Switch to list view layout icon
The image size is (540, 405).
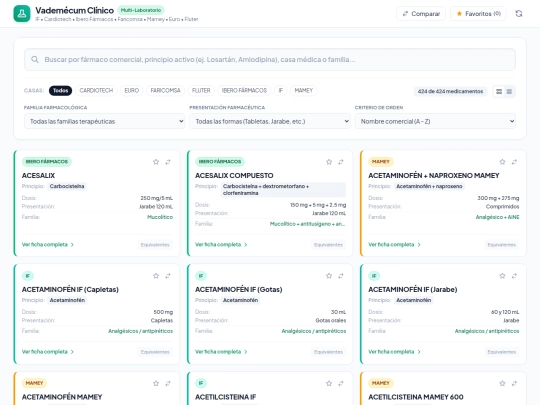(x=509, y=92)
